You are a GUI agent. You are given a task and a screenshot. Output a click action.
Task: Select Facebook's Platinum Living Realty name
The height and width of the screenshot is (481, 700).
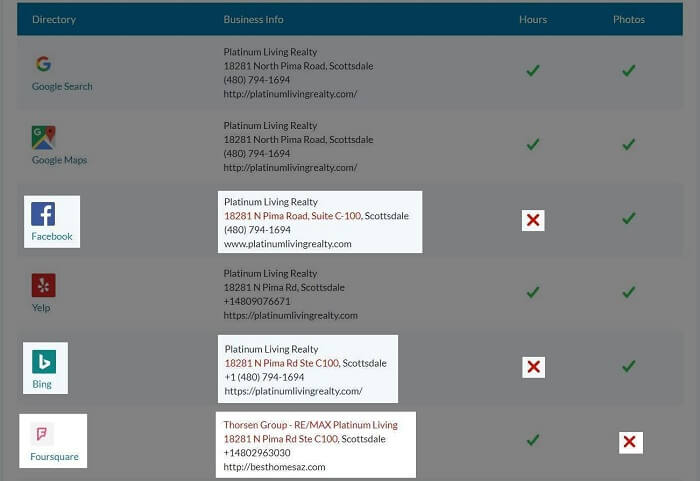click(x=271, y=202)
